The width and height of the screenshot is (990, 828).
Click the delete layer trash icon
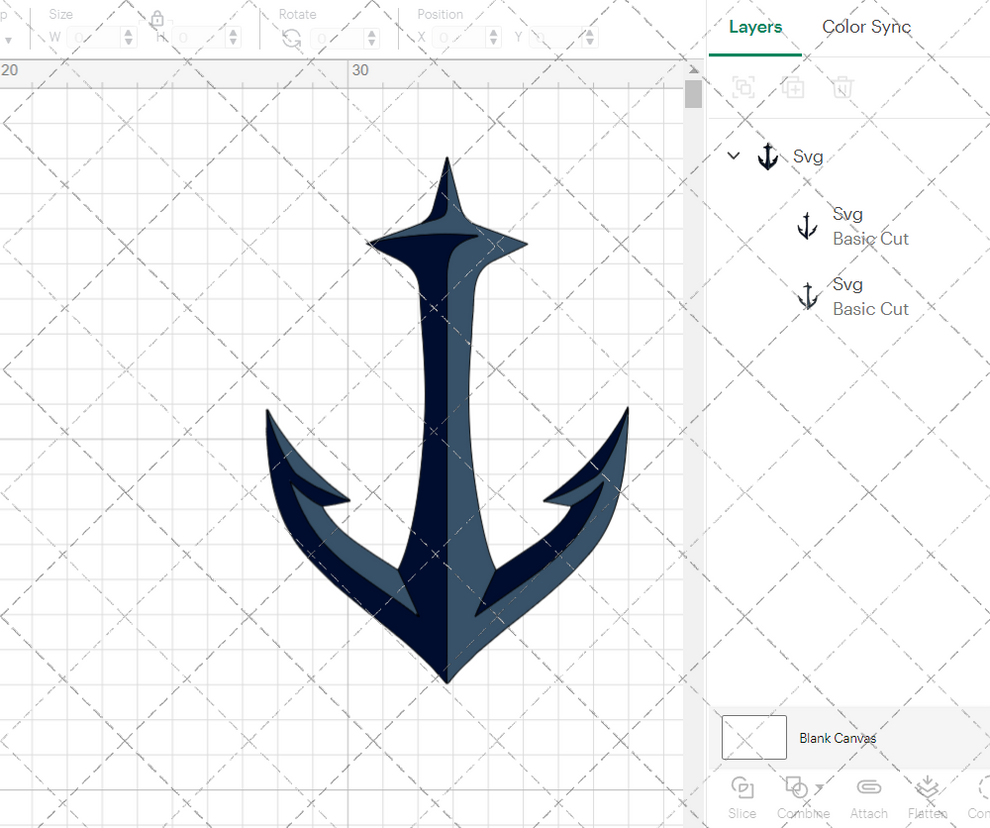click(x=841, y=87)
